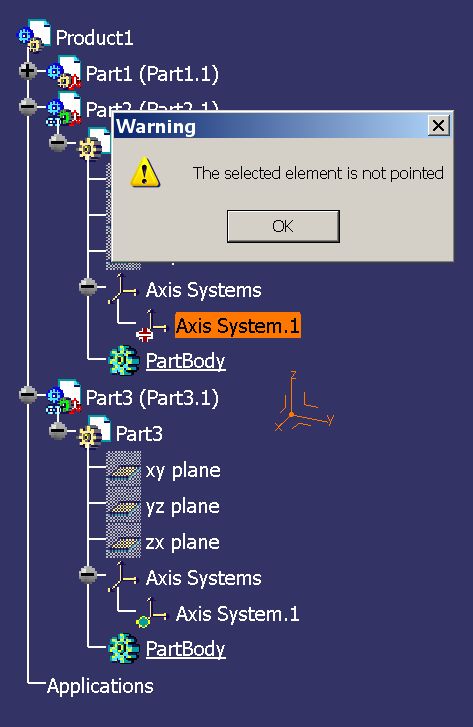473x727 pixels.
Task: Click the Part3 (Part3.1) component icon
Action: (64, 396)
